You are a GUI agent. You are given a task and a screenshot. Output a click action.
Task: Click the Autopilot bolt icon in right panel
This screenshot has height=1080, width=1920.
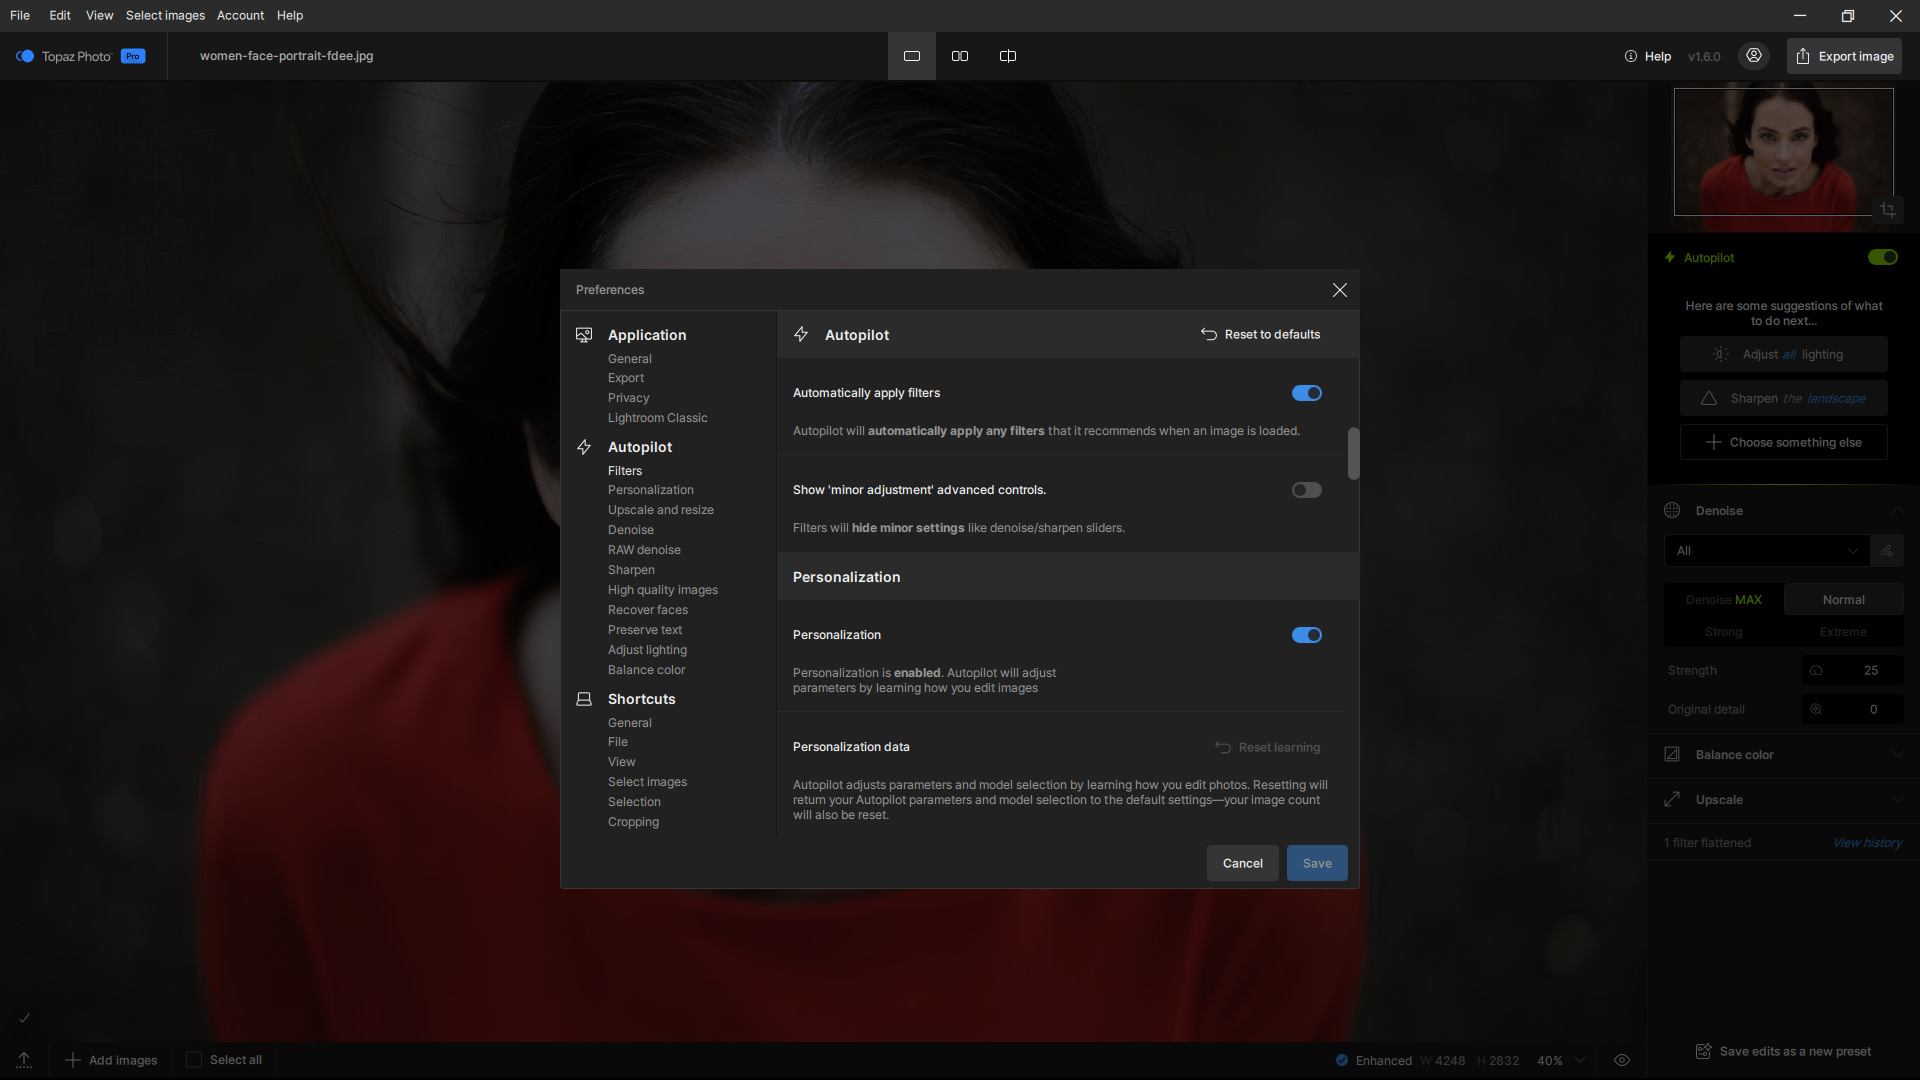(1670, 257)
